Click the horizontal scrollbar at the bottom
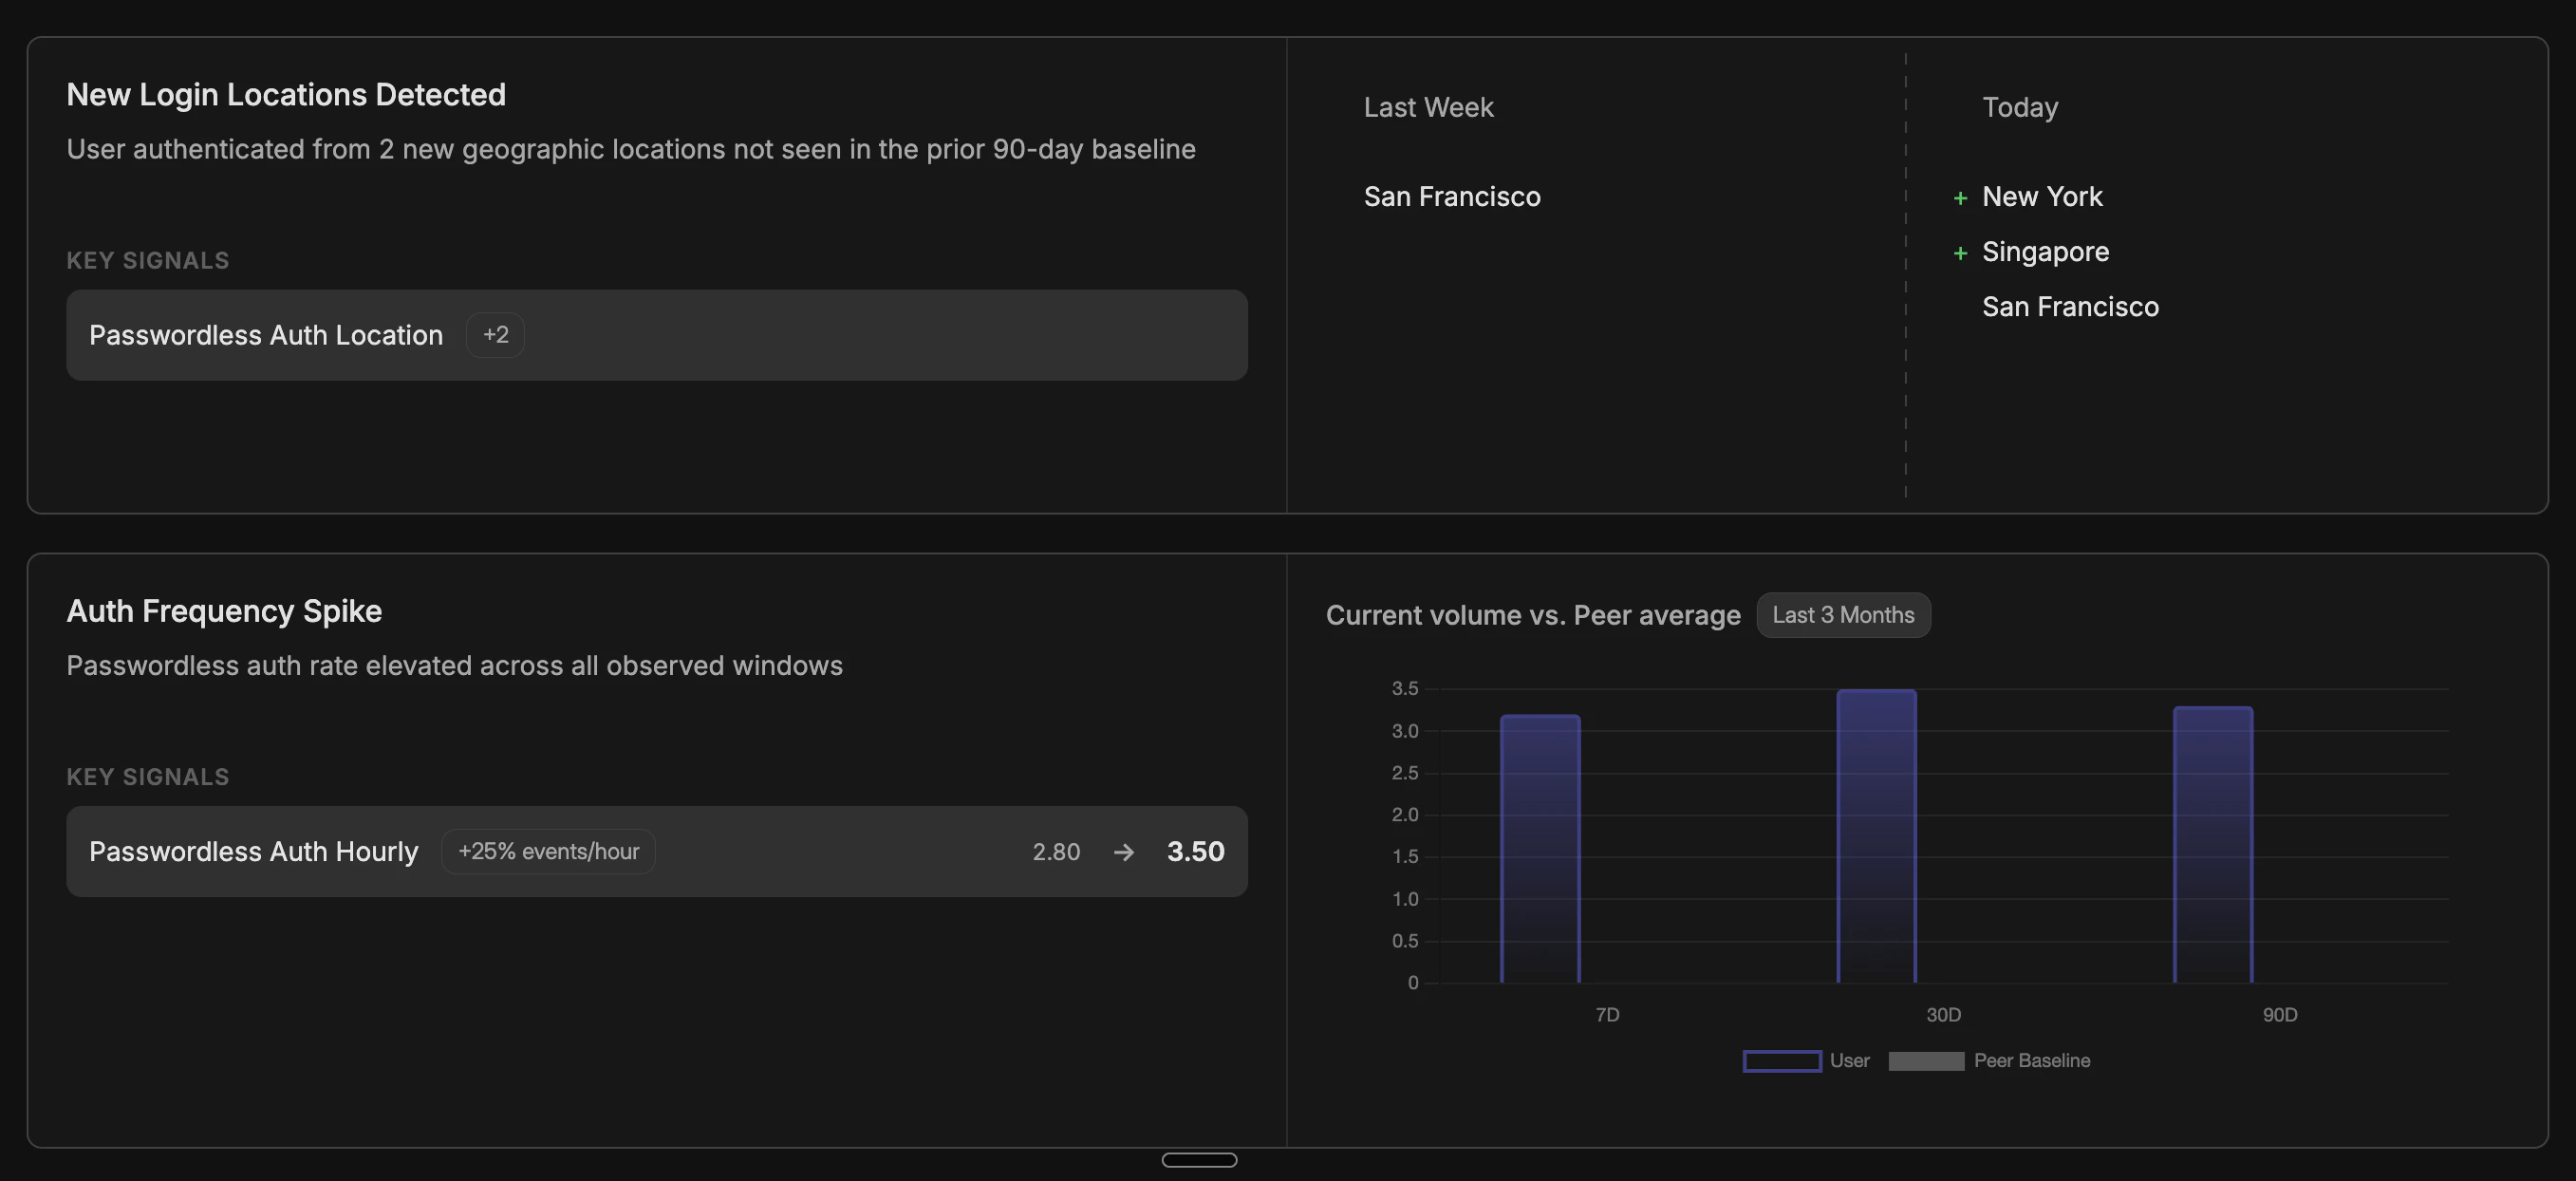The height and width of the screenshot is (1181, 2576). click(1199, 1159)
